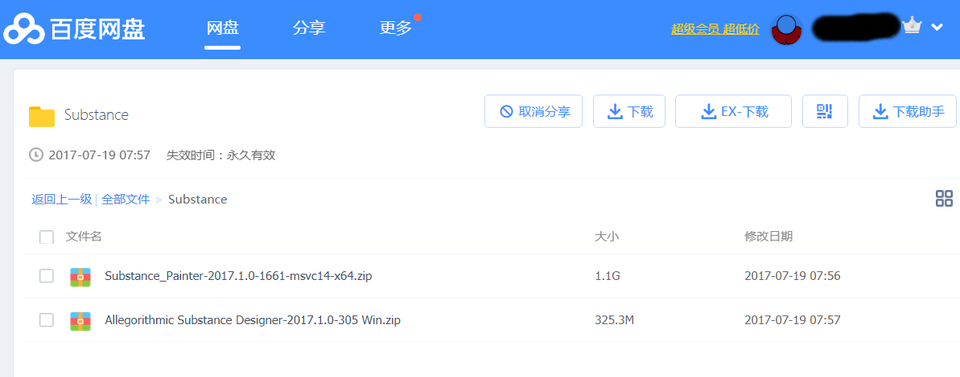The height and width of the screenshot is (377, 960).
Task: Open the 全部文件 breadcrumb link
Action: [126, 199]
